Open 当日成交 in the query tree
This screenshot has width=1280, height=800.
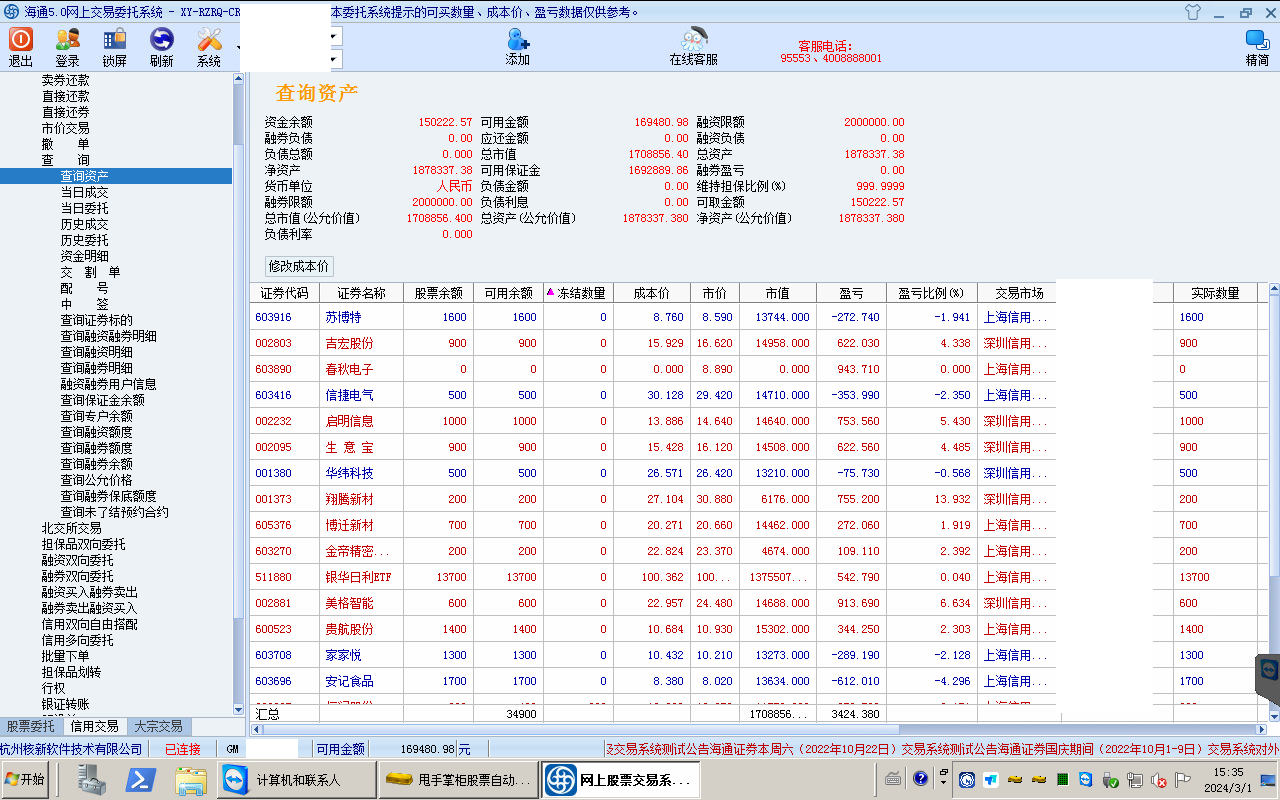coord(84,192)
